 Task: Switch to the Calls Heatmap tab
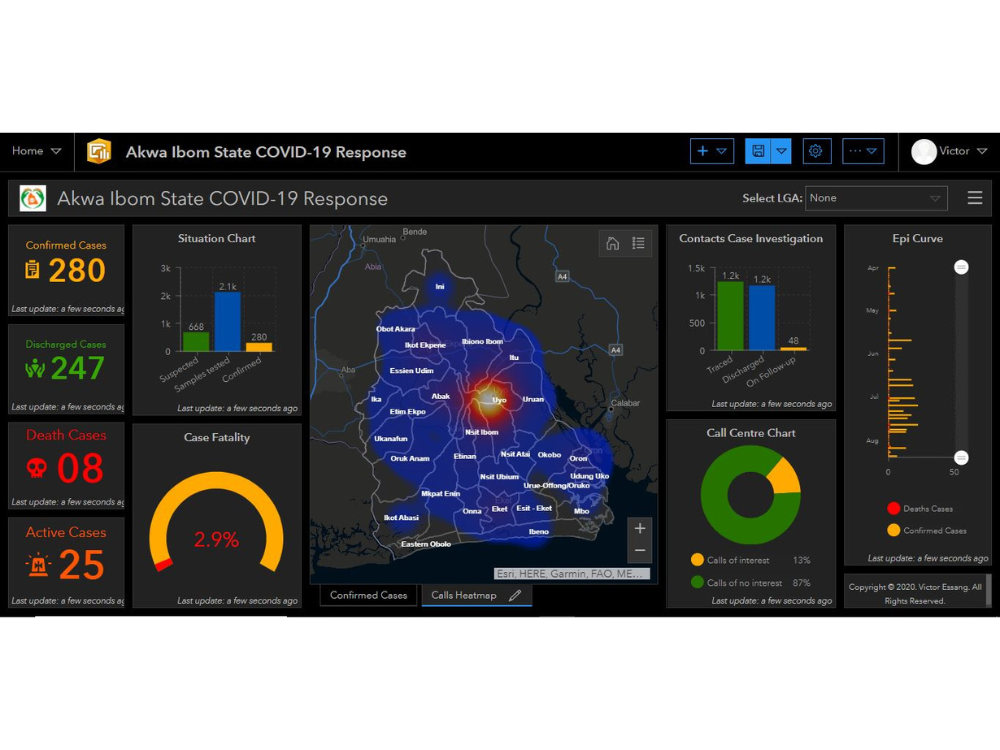coord(464,595)
